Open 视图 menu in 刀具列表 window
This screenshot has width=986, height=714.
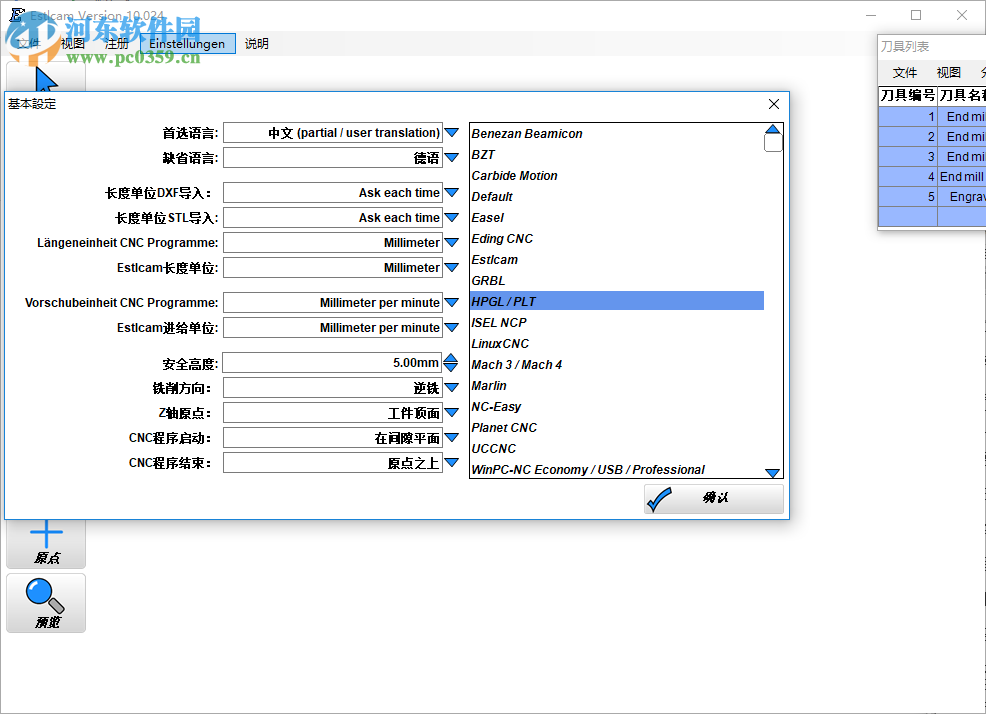point(948,72)
